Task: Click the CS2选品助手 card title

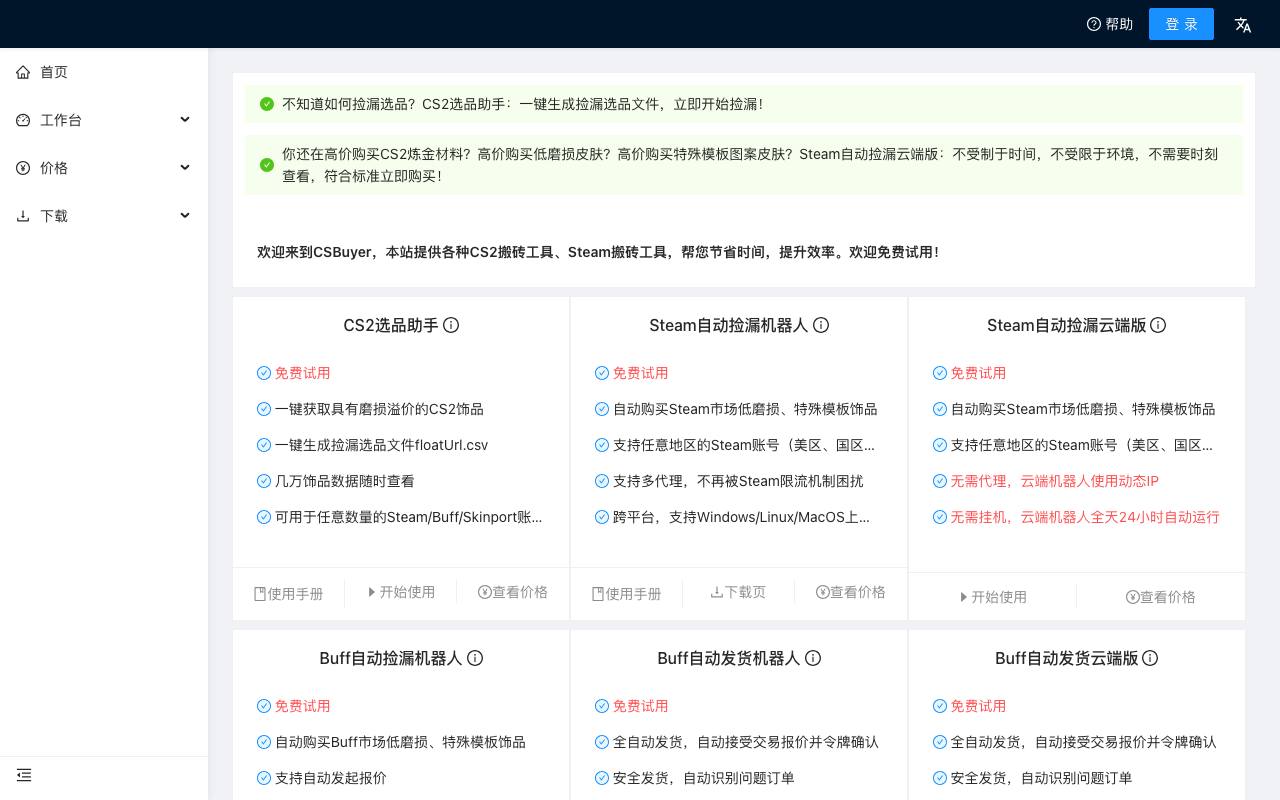Action: click(x=391, y=325)
